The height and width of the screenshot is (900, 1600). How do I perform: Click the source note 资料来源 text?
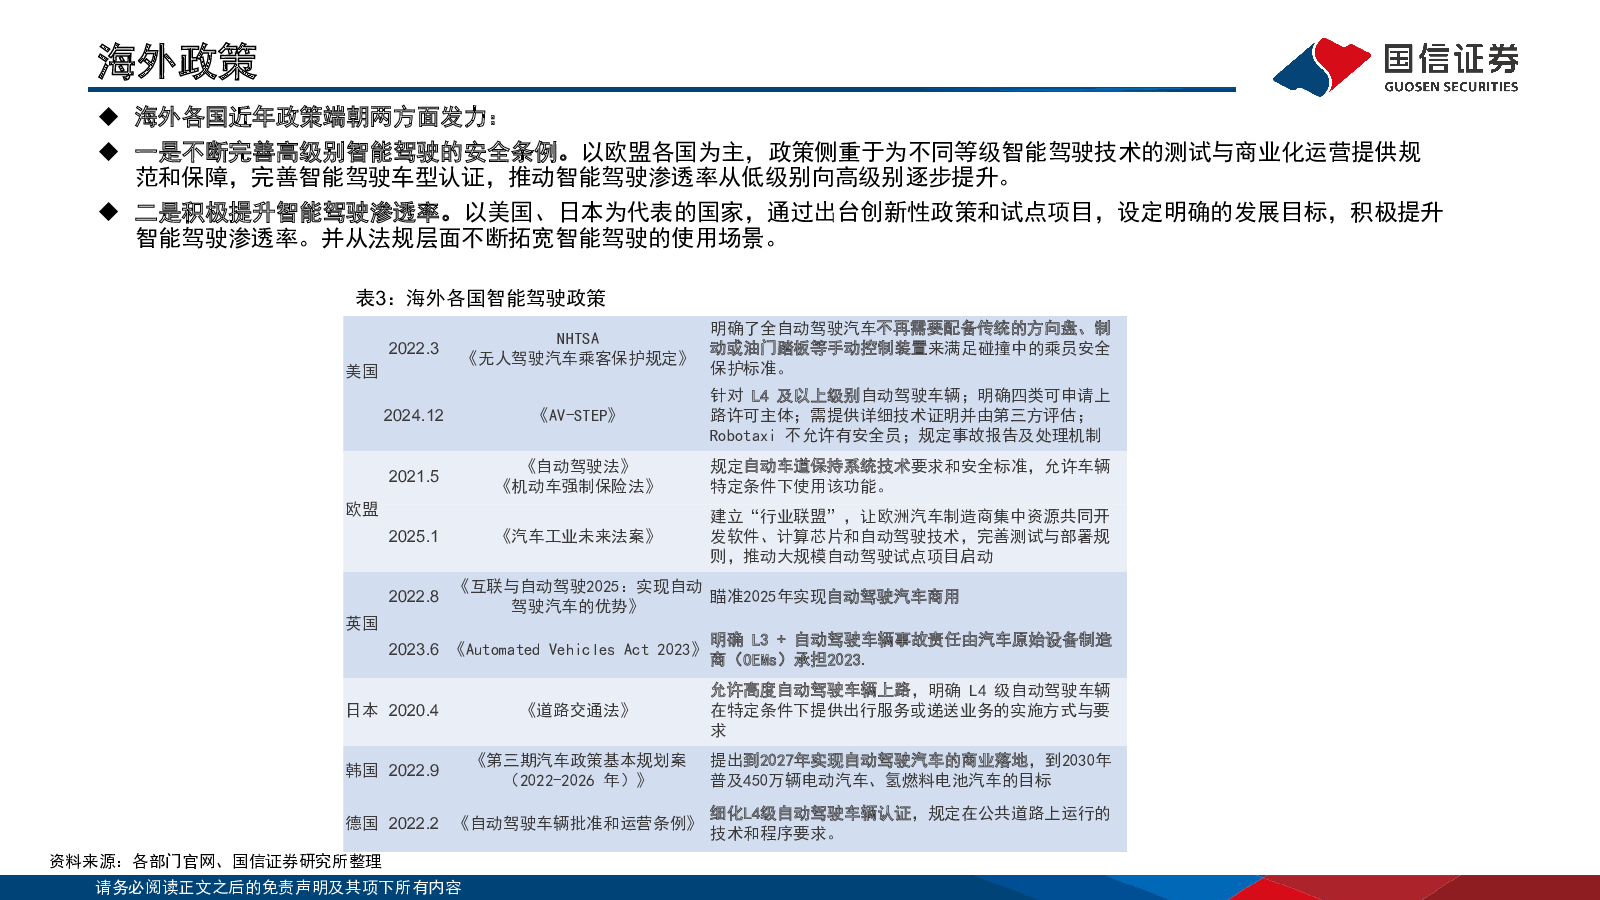pyautogui.click(x=215, y=861)
